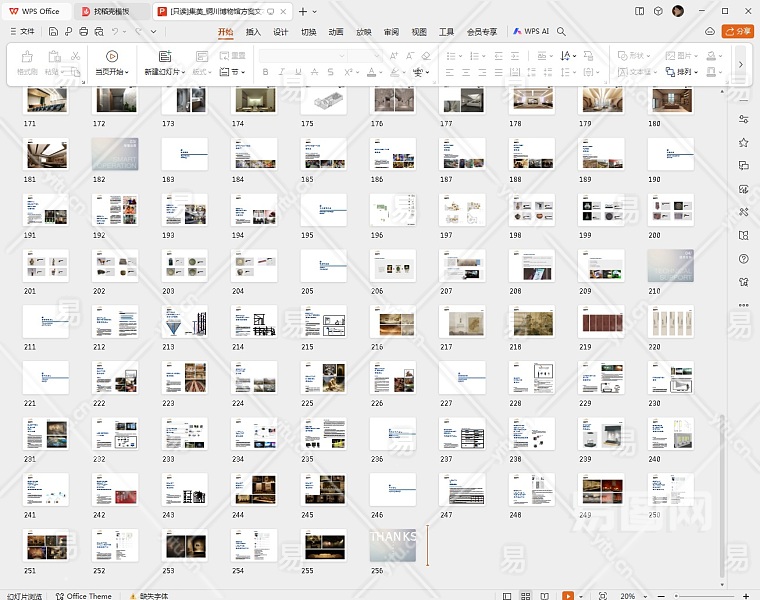The image size is (760, 600).
Task: Open the 设计 ribbon tab
Action: pos(281,32)
